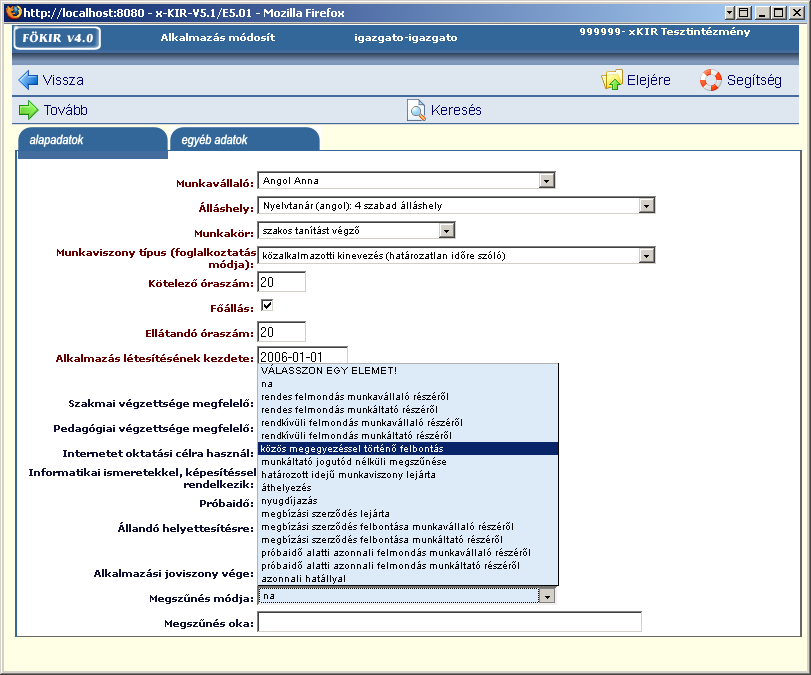Screen dimensions: 811x675
Task: Click 'Alkalmazás módosít' header text
Action: pos(218,37)
